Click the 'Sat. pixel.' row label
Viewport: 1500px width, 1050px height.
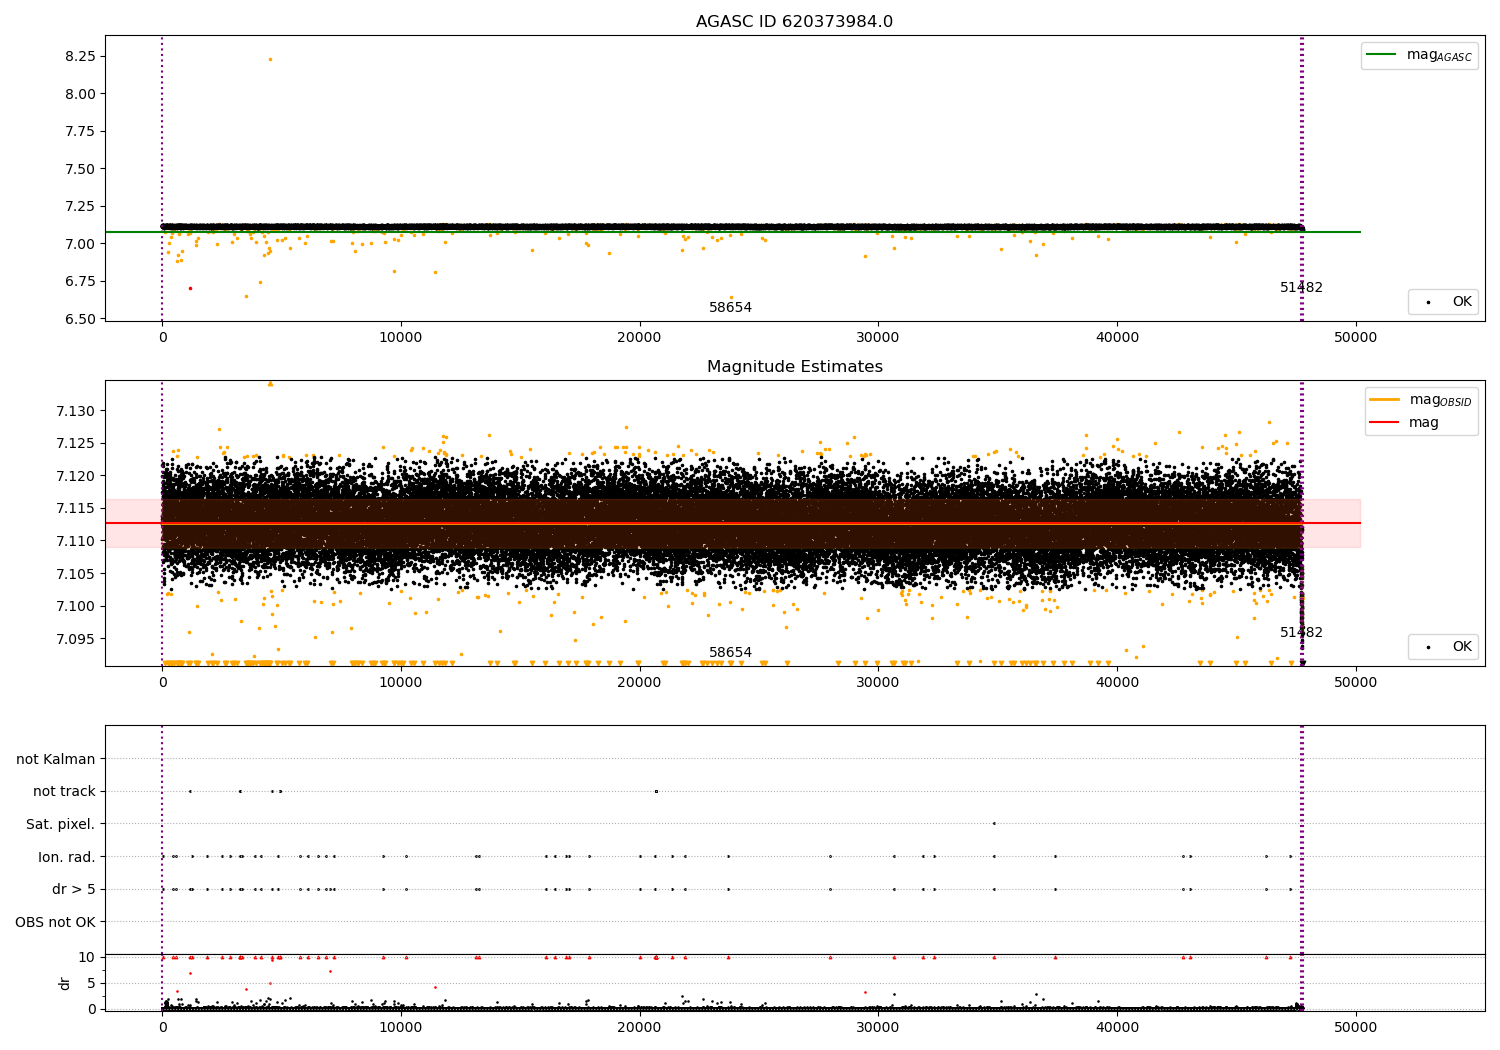[x=61, y=825]
